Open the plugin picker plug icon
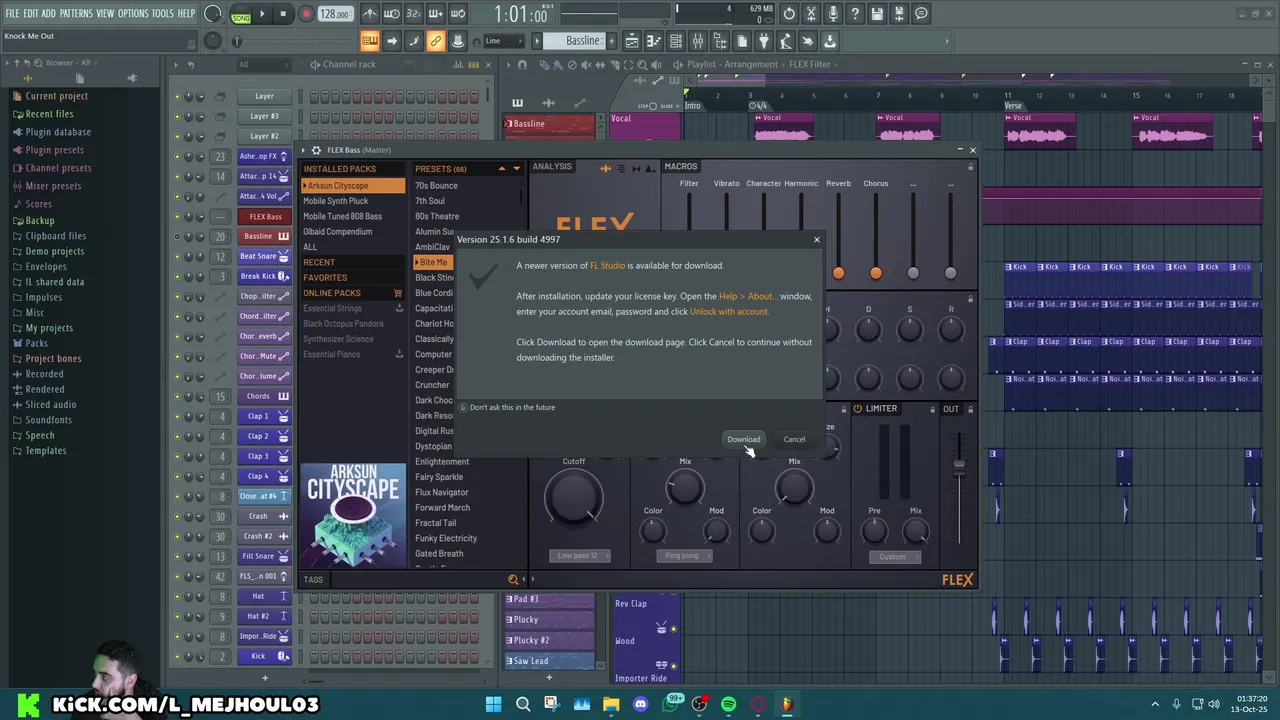The height and width of the screenshot is (720, 1280). coord(764,41)
